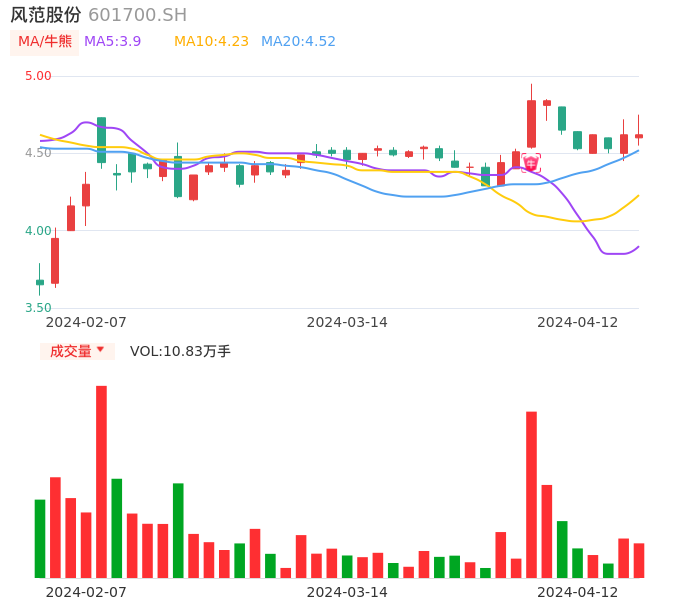Click the 风范股份 stock name
The width and height of the screenshot is (686, 606).
click(46, 15)
